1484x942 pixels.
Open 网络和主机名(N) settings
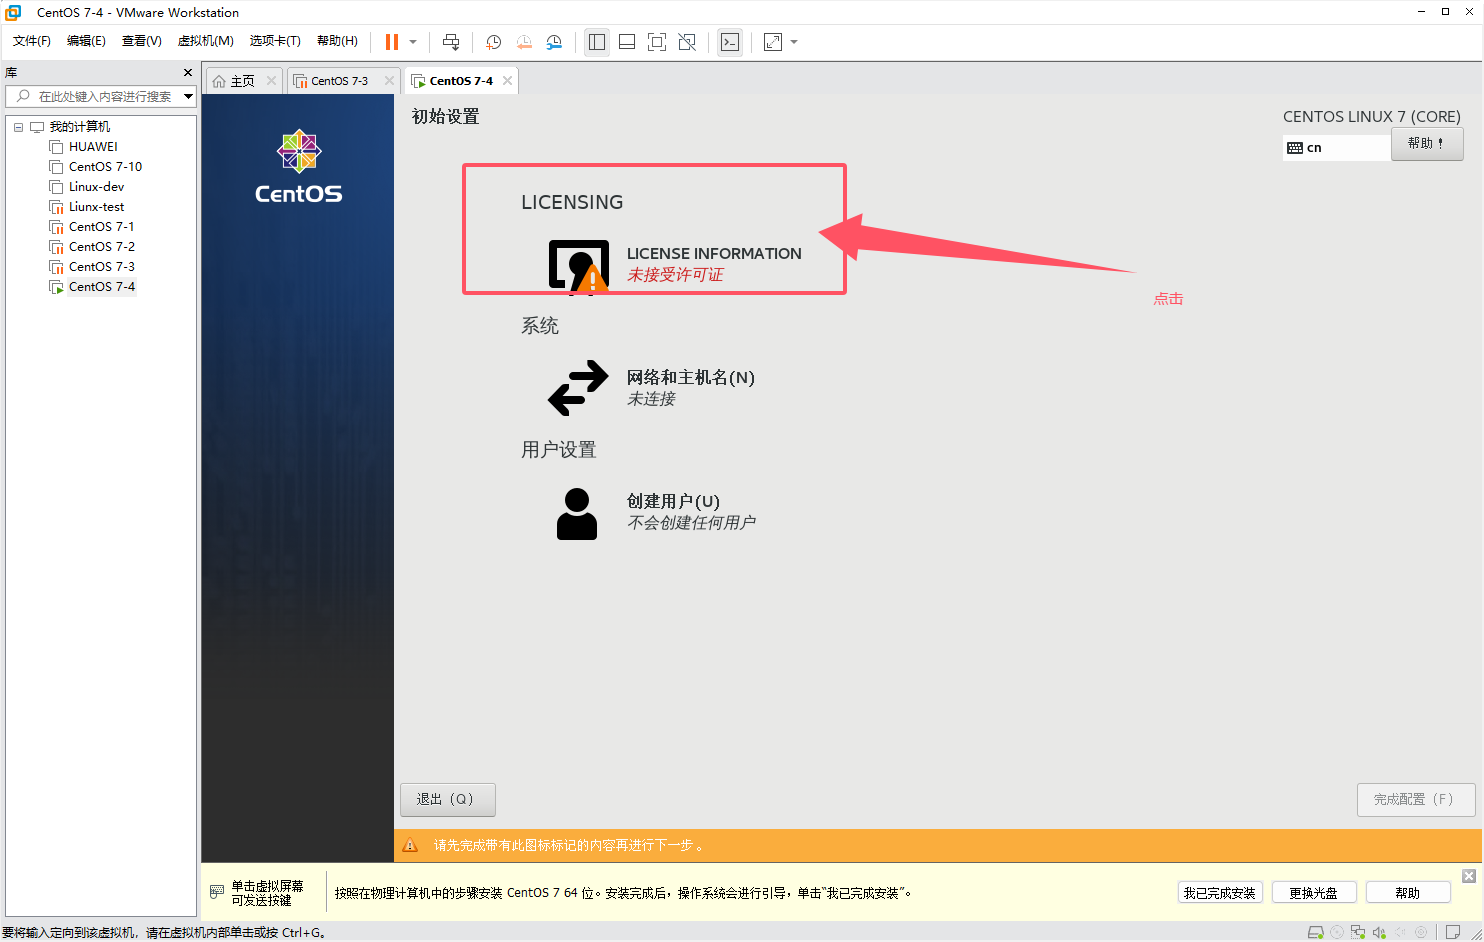click(x=691, y=378)
